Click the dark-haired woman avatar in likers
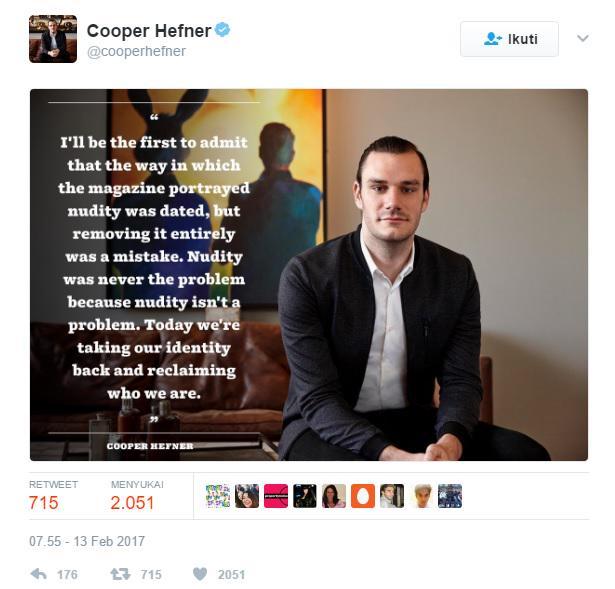Screen dimensions: 615x589 coord(334,496)
